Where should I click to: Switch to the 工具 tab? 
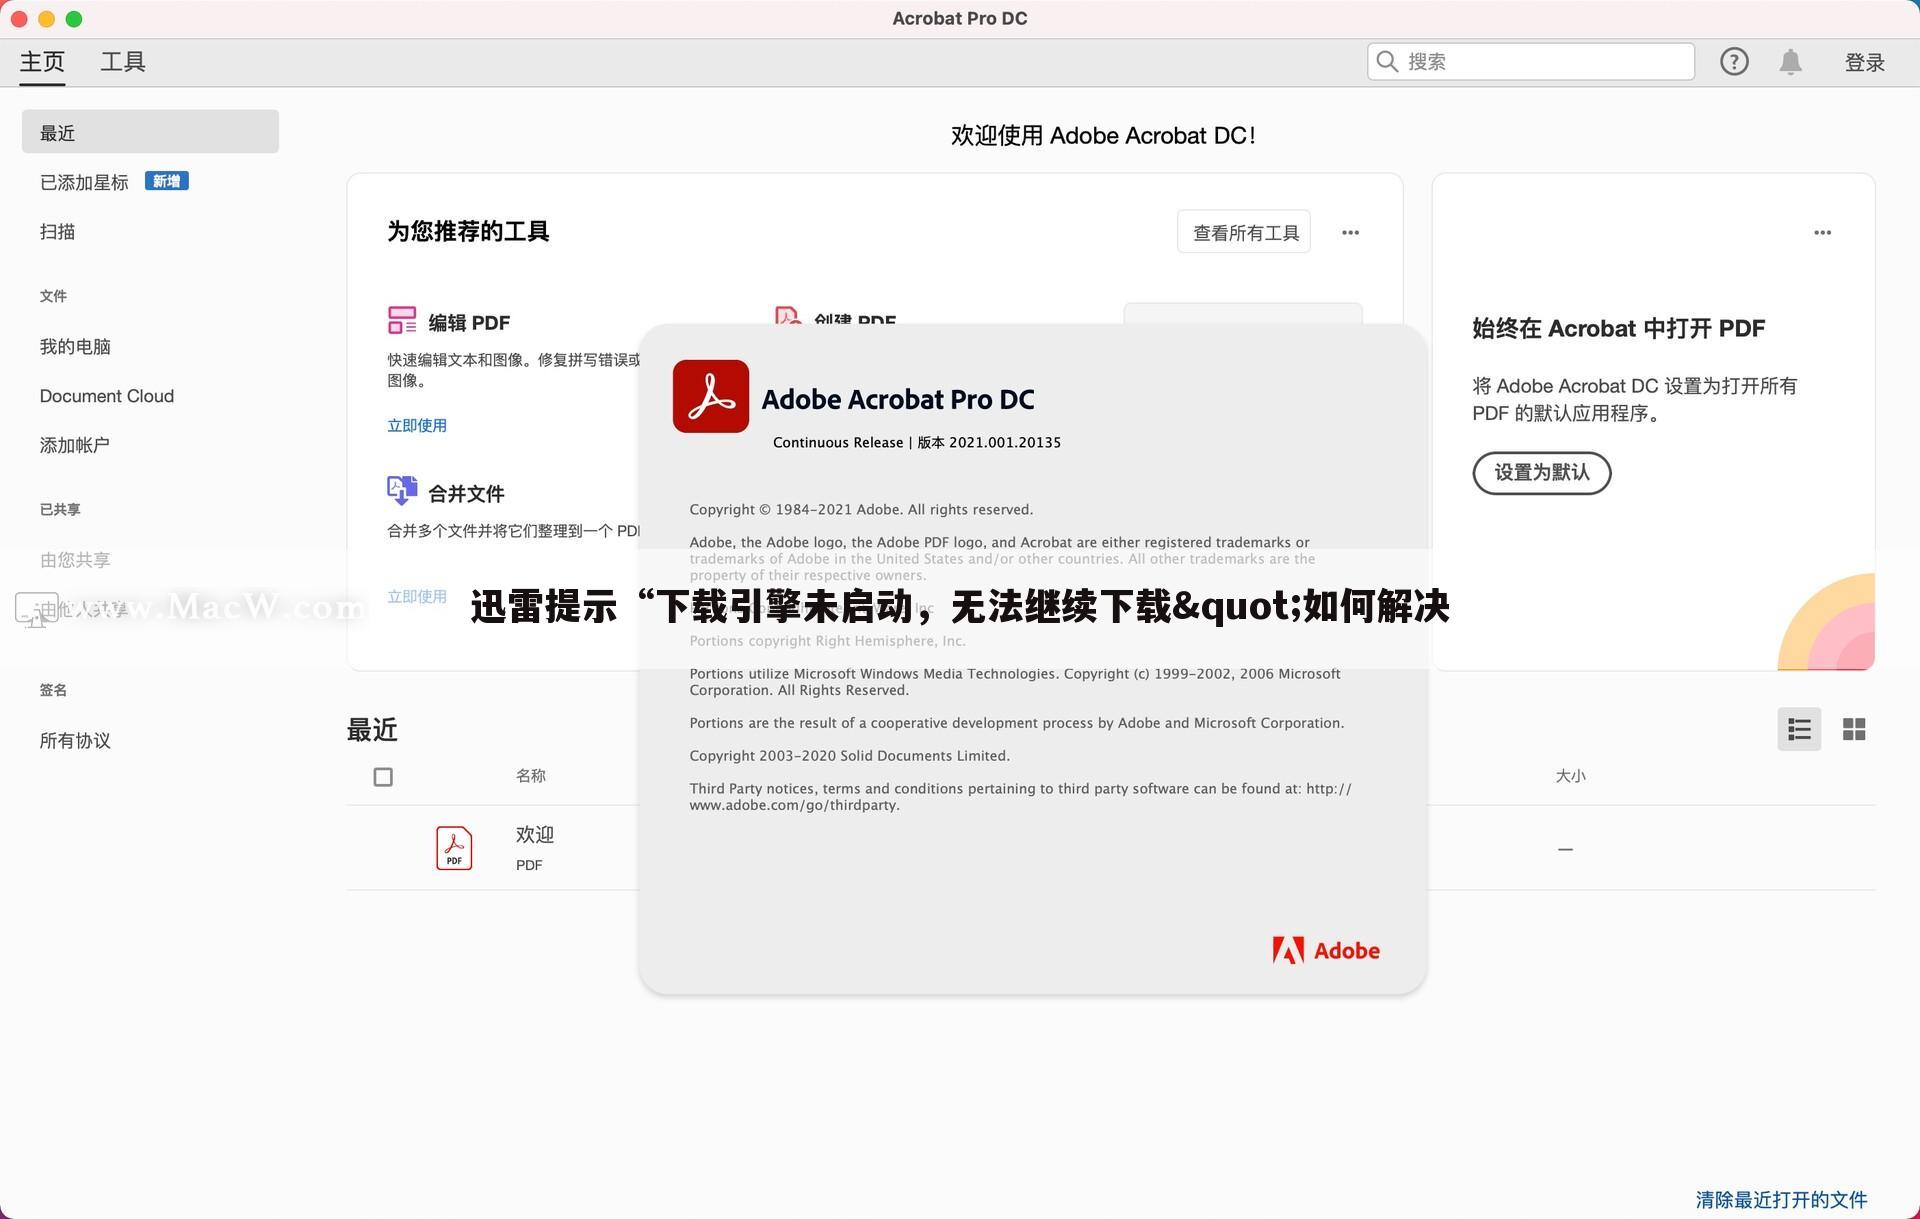[x=122, y=61]
